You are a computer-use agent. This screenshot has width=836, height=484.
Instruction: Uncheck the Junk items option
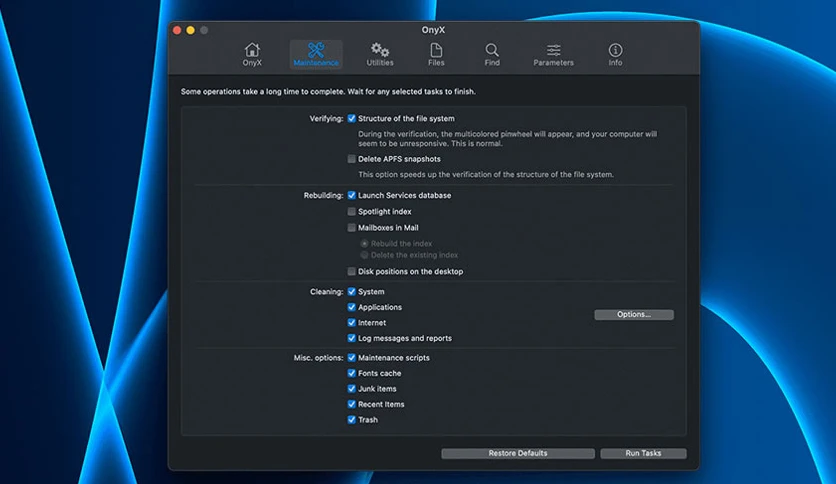tap(351, 389)
